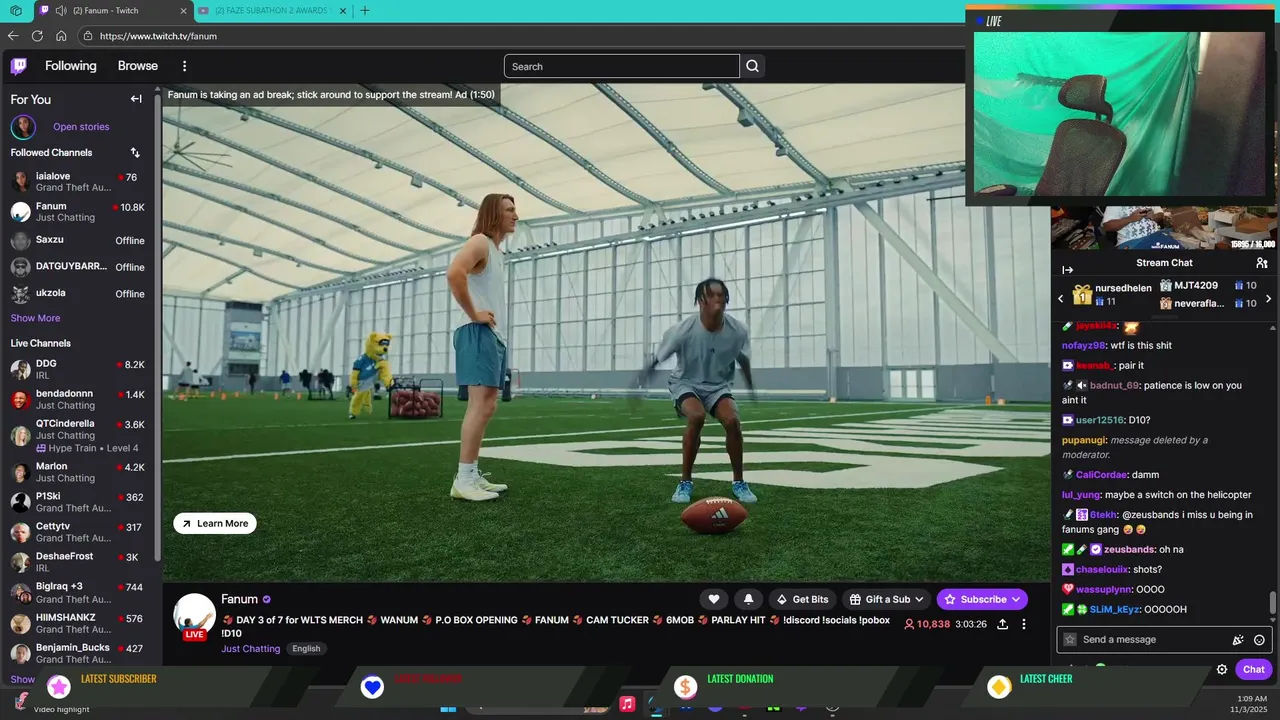Open Benjamin_Bucks live channel
The width and height of the screenshot is (1280, 720).
click(x=78, y=653)
